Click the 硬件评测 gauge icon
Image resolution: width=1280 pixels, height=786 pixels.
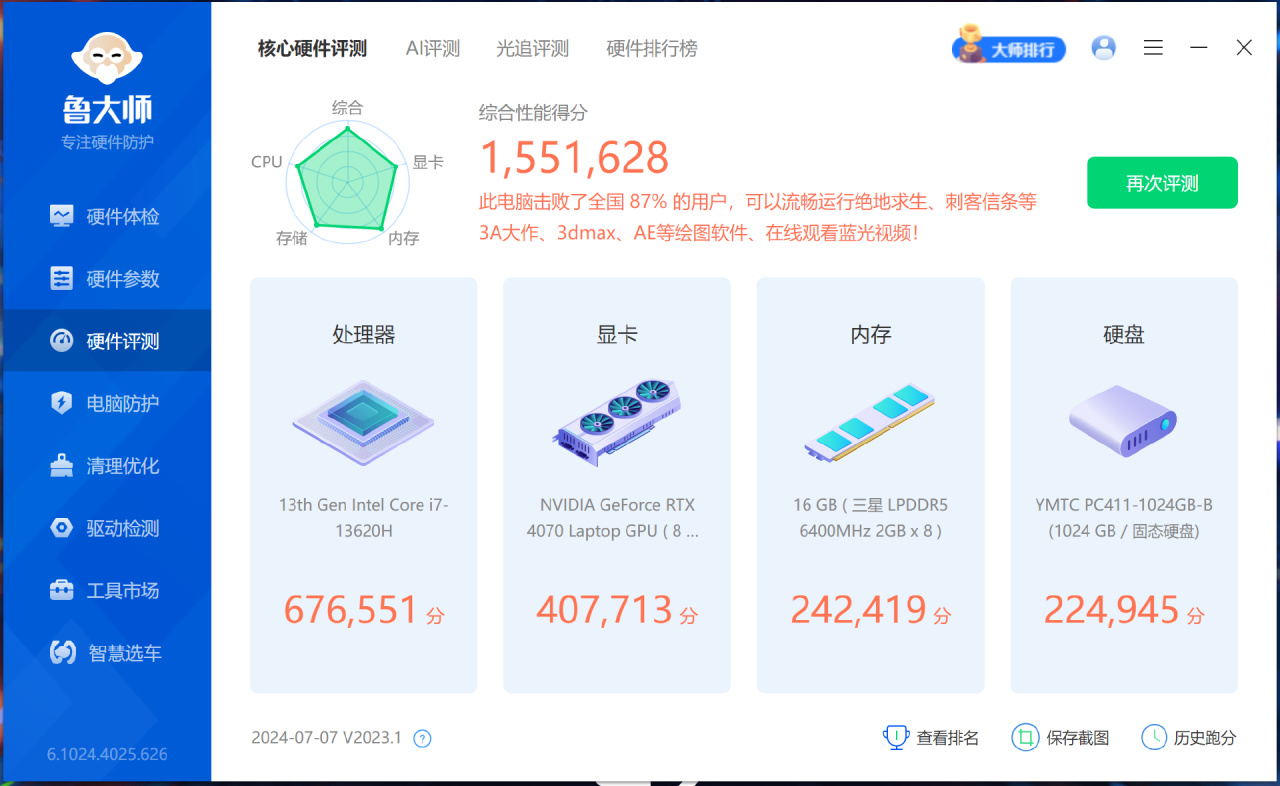[62, 341]
